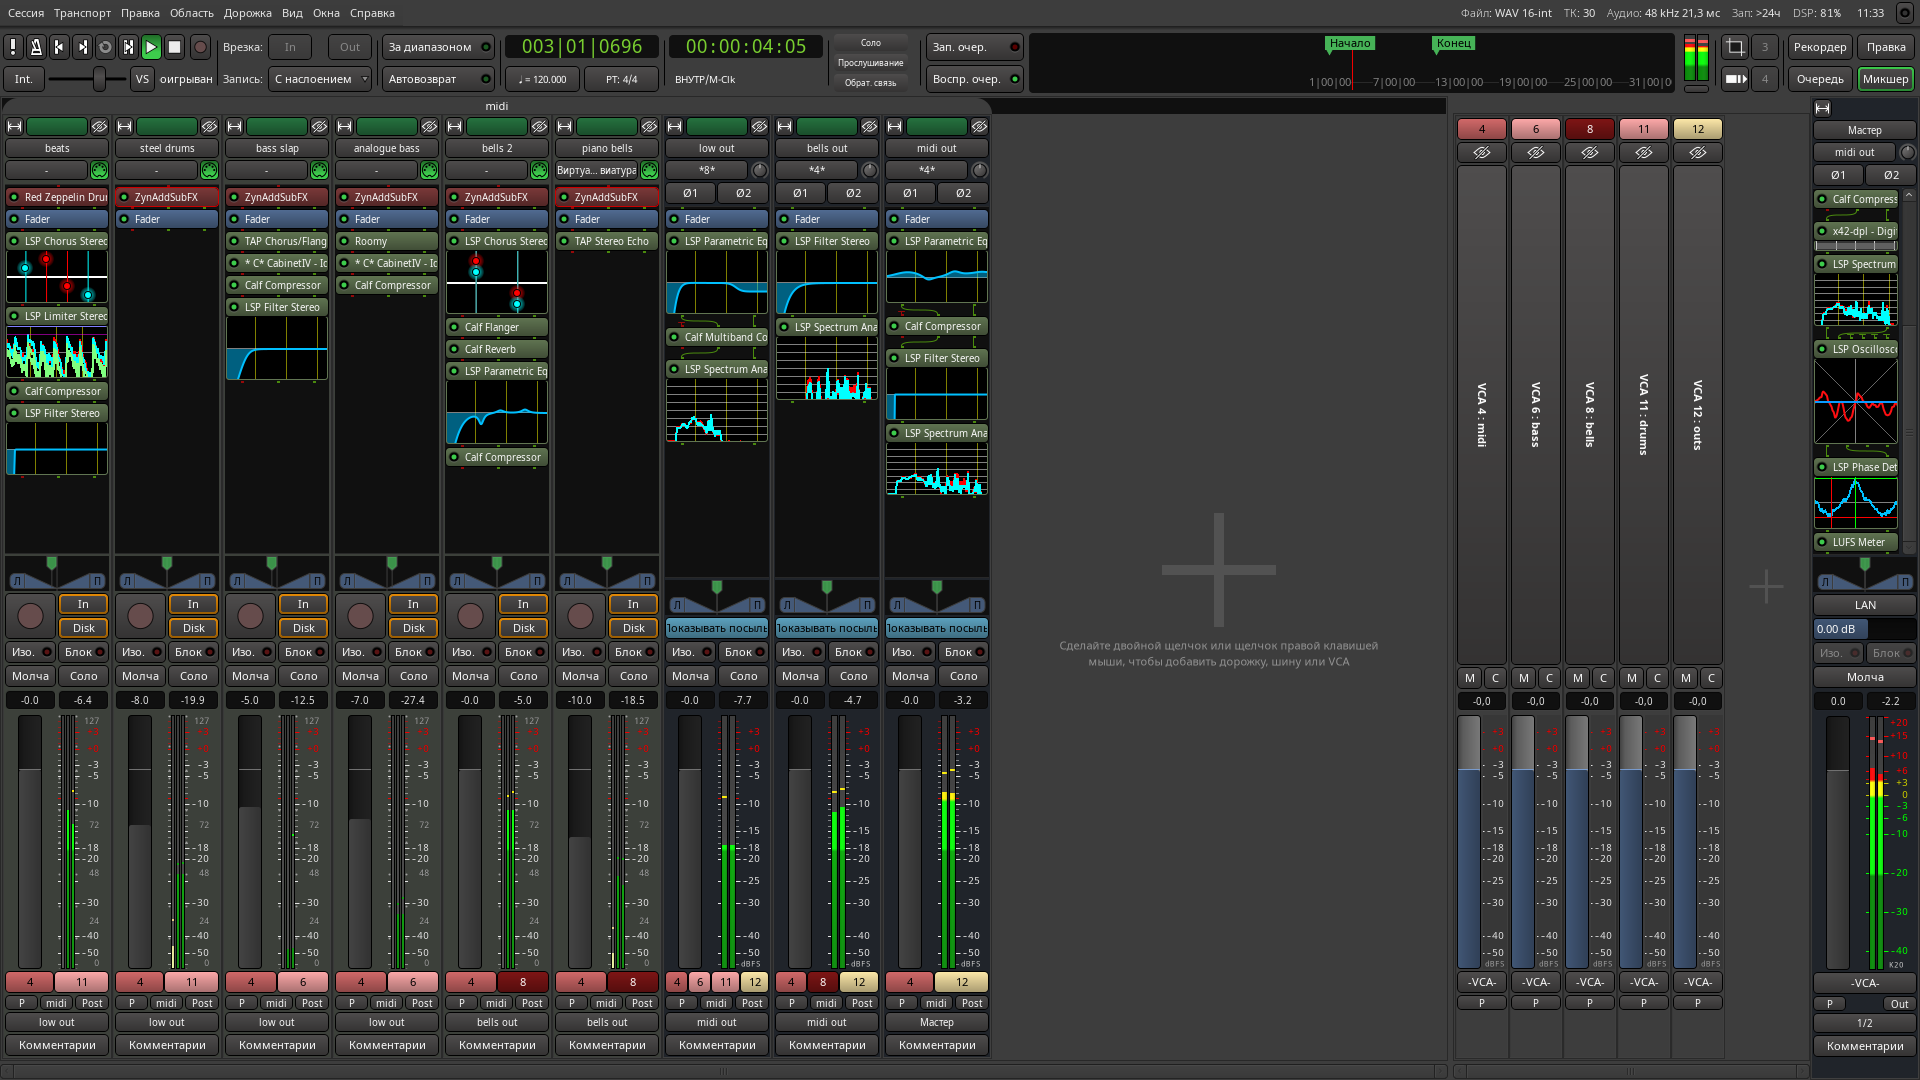Hide the steel drums strip with its eye icon

click(209, 126)
